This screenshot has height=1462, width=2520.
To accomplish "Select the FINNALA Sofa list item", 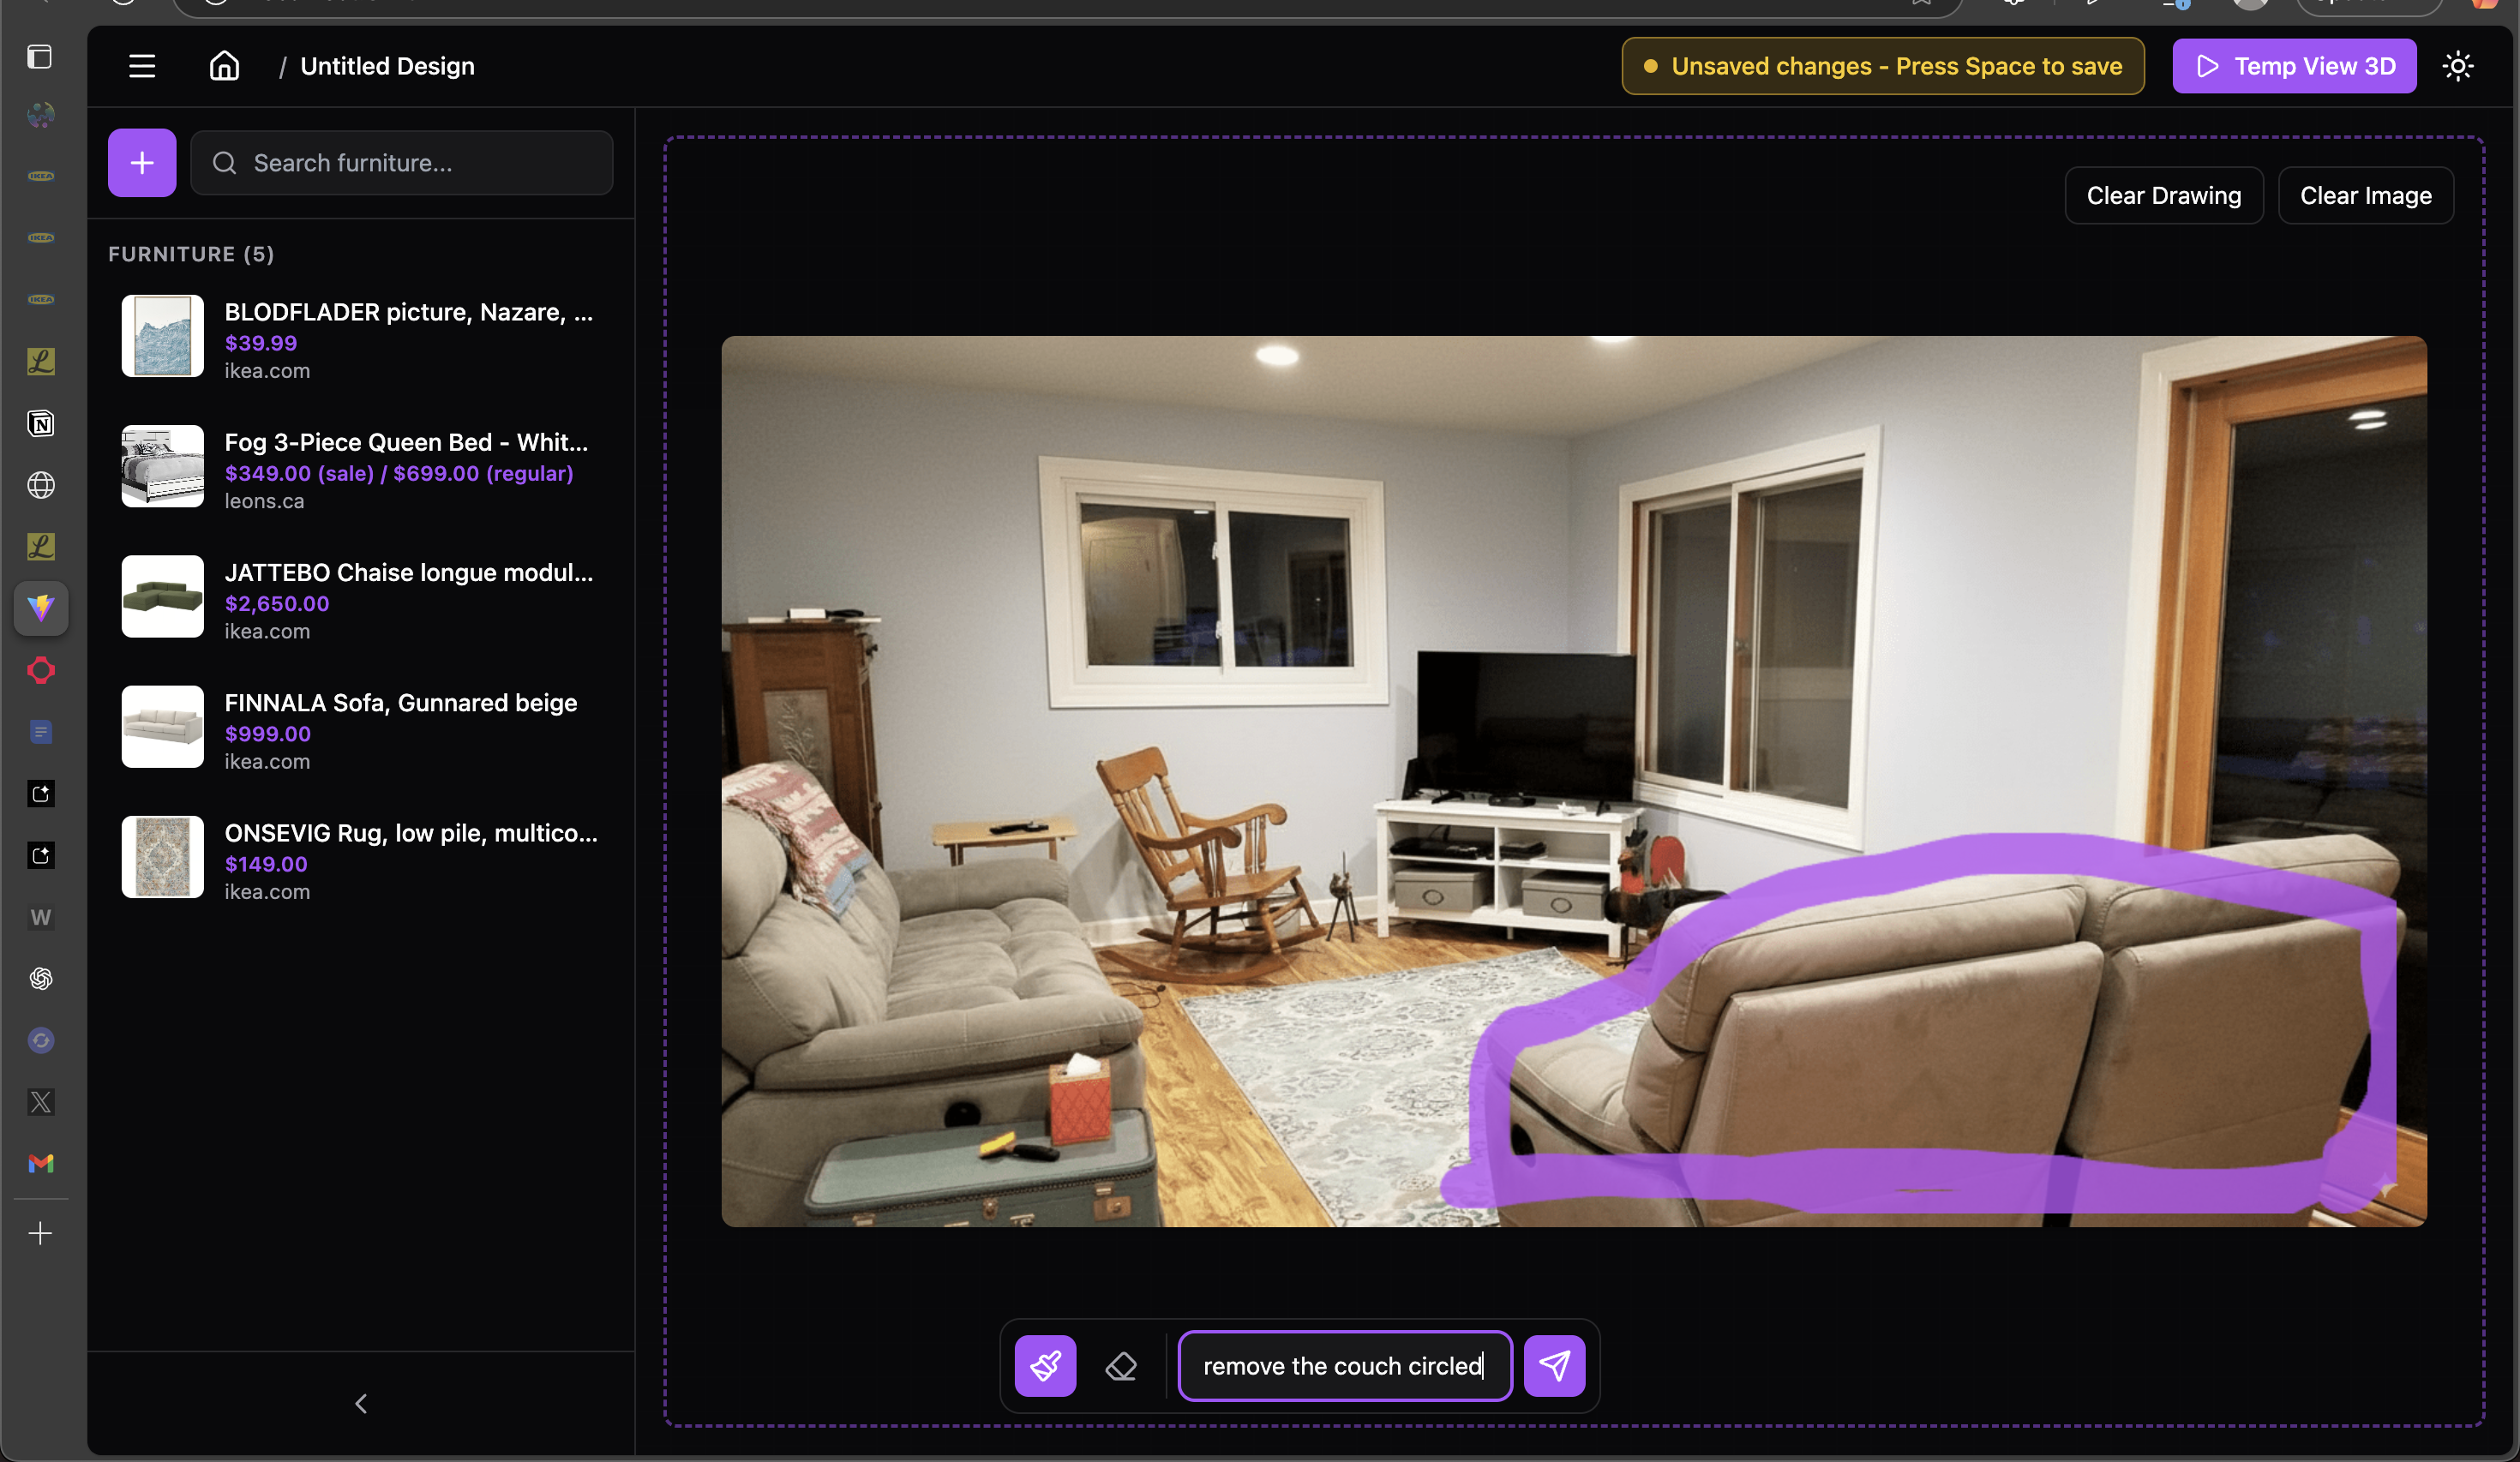I will (x=400, y=703).
